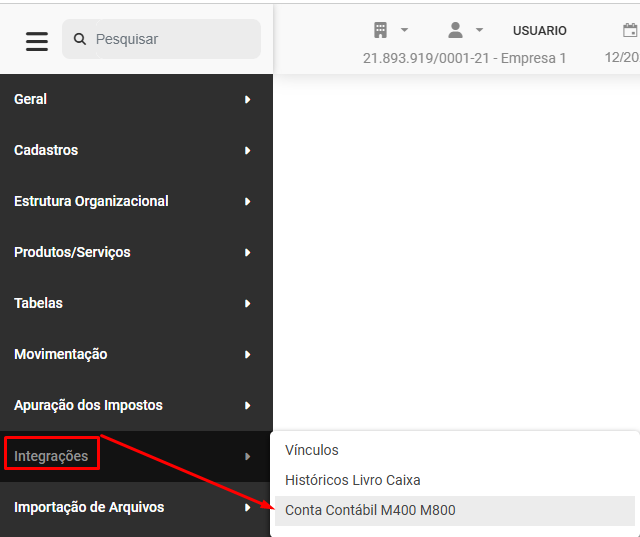640x537 pixels.
Task: Choose Vínculos from the submenu
Action: [312, 450]
